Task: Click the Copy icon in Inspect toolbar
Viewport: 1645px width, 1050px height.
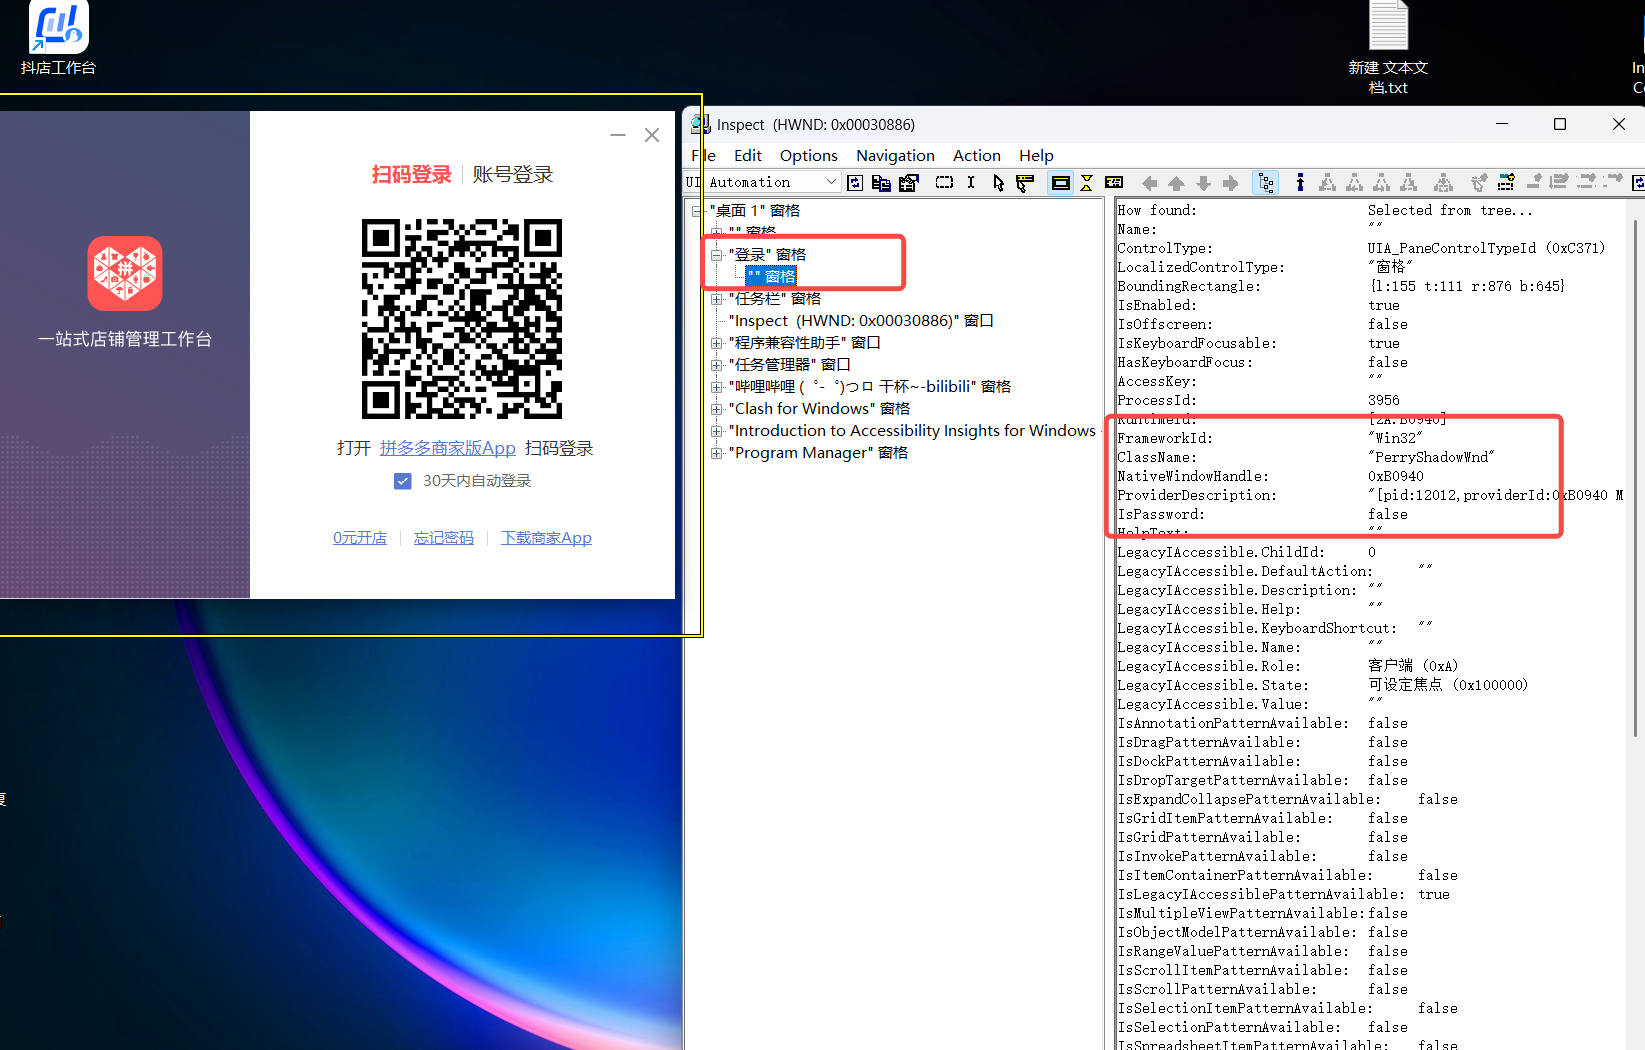Action: [881, 182]
